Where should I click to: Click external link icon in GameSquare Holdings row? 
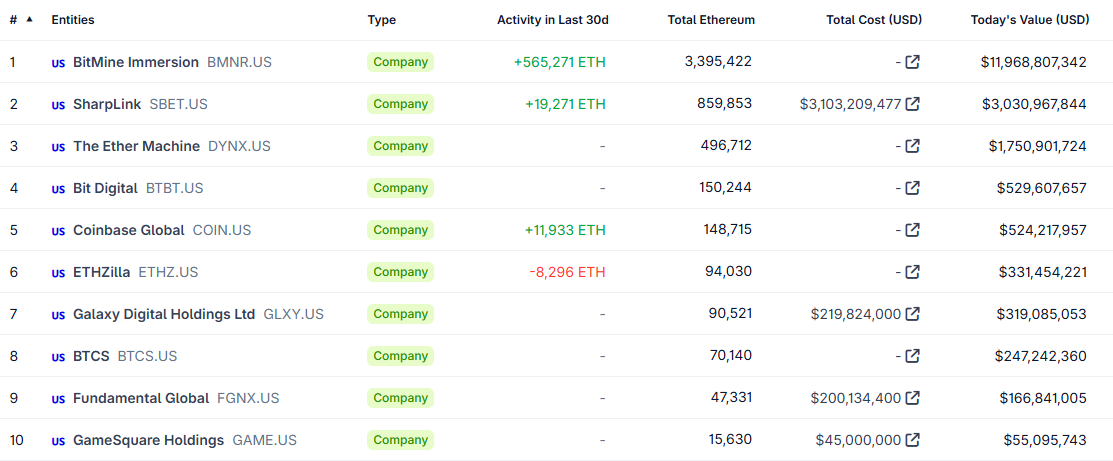(912, 440)
